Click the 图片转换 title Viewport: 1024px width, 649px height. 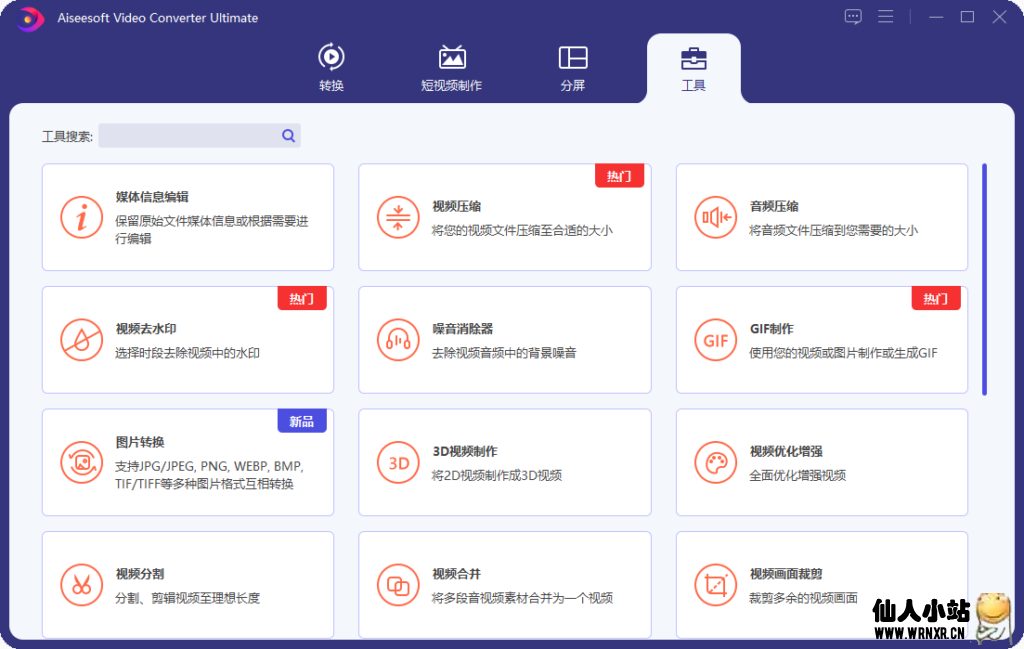click(x=140, y=442)
